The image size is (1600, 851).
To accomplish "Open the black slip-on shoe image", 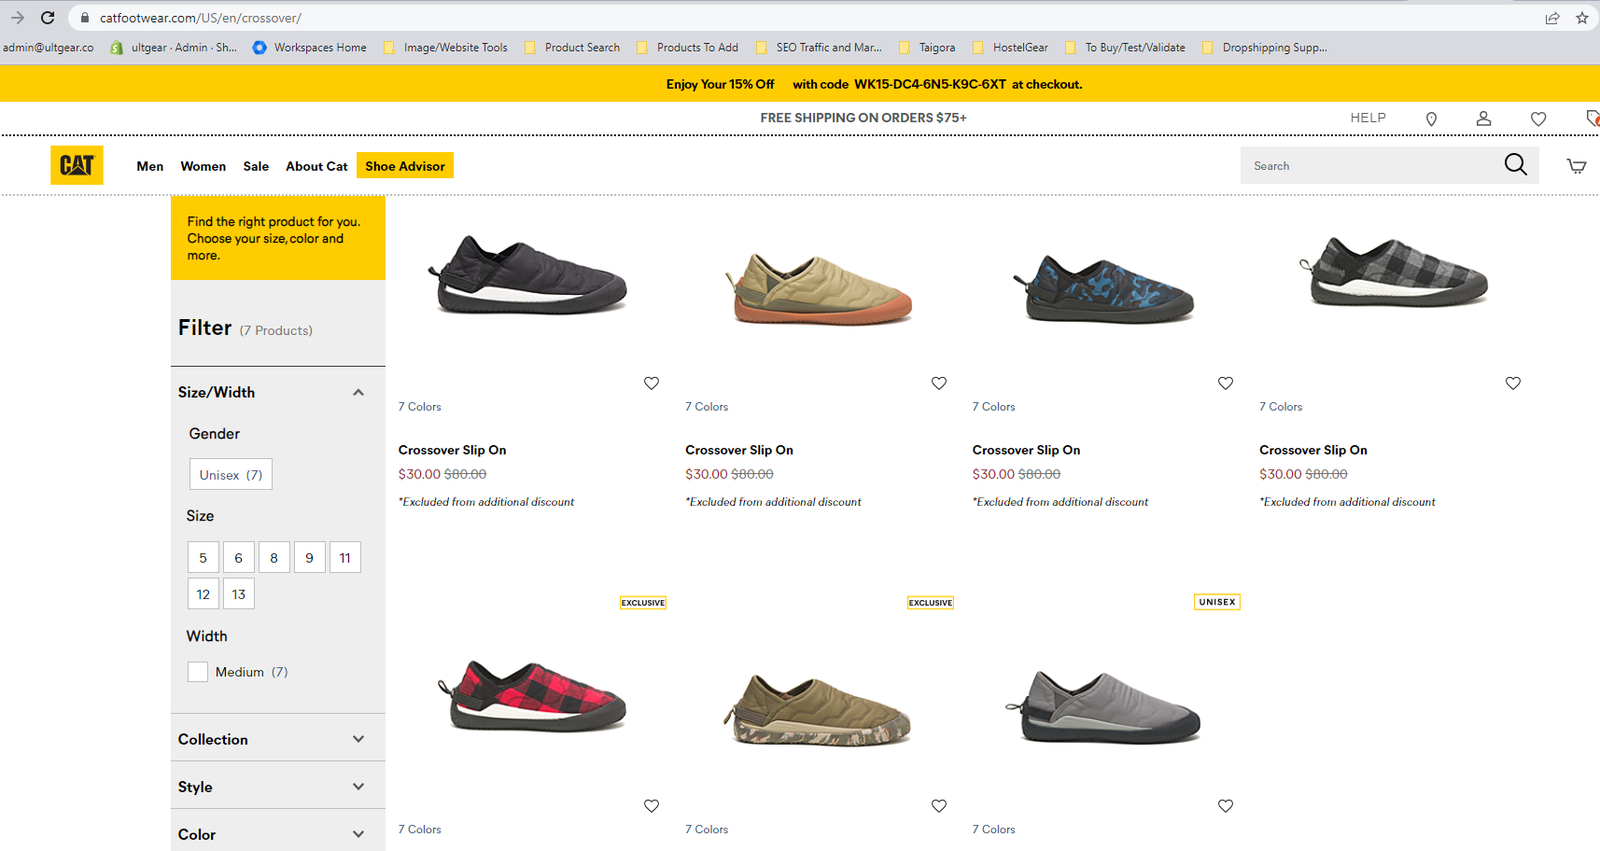I will (x=530, y=276).
